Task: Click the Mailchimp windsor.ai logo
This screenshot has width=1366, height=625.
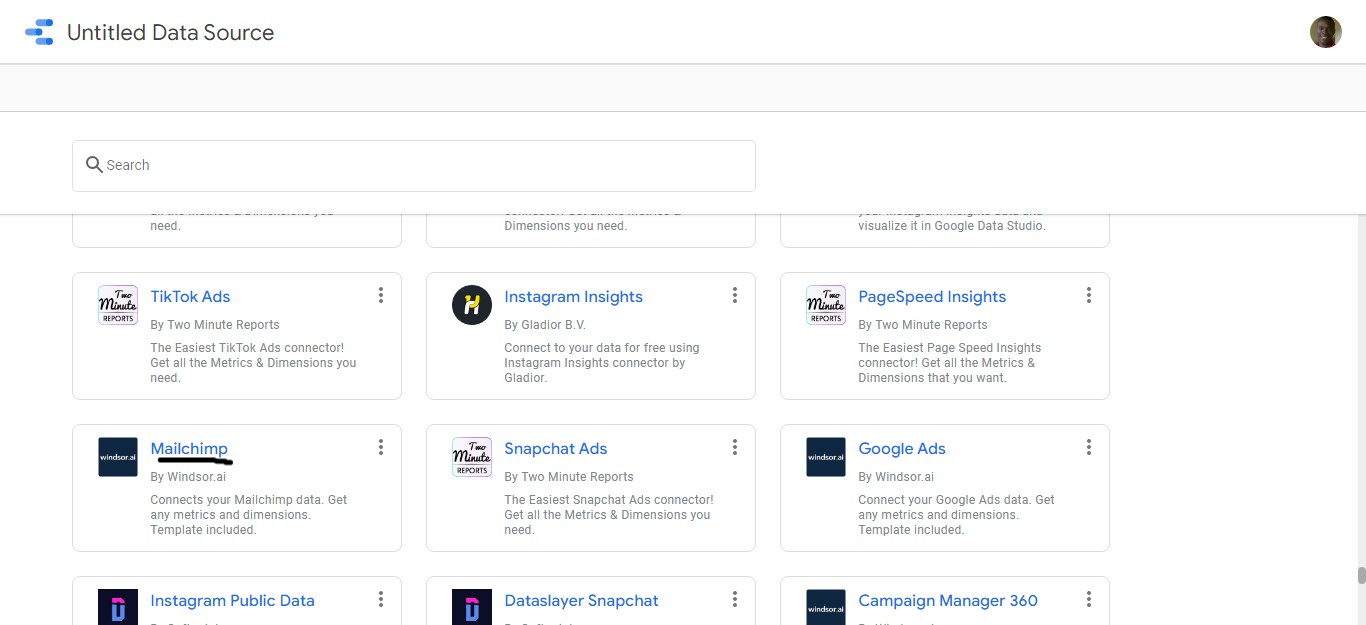Action: 118,457
